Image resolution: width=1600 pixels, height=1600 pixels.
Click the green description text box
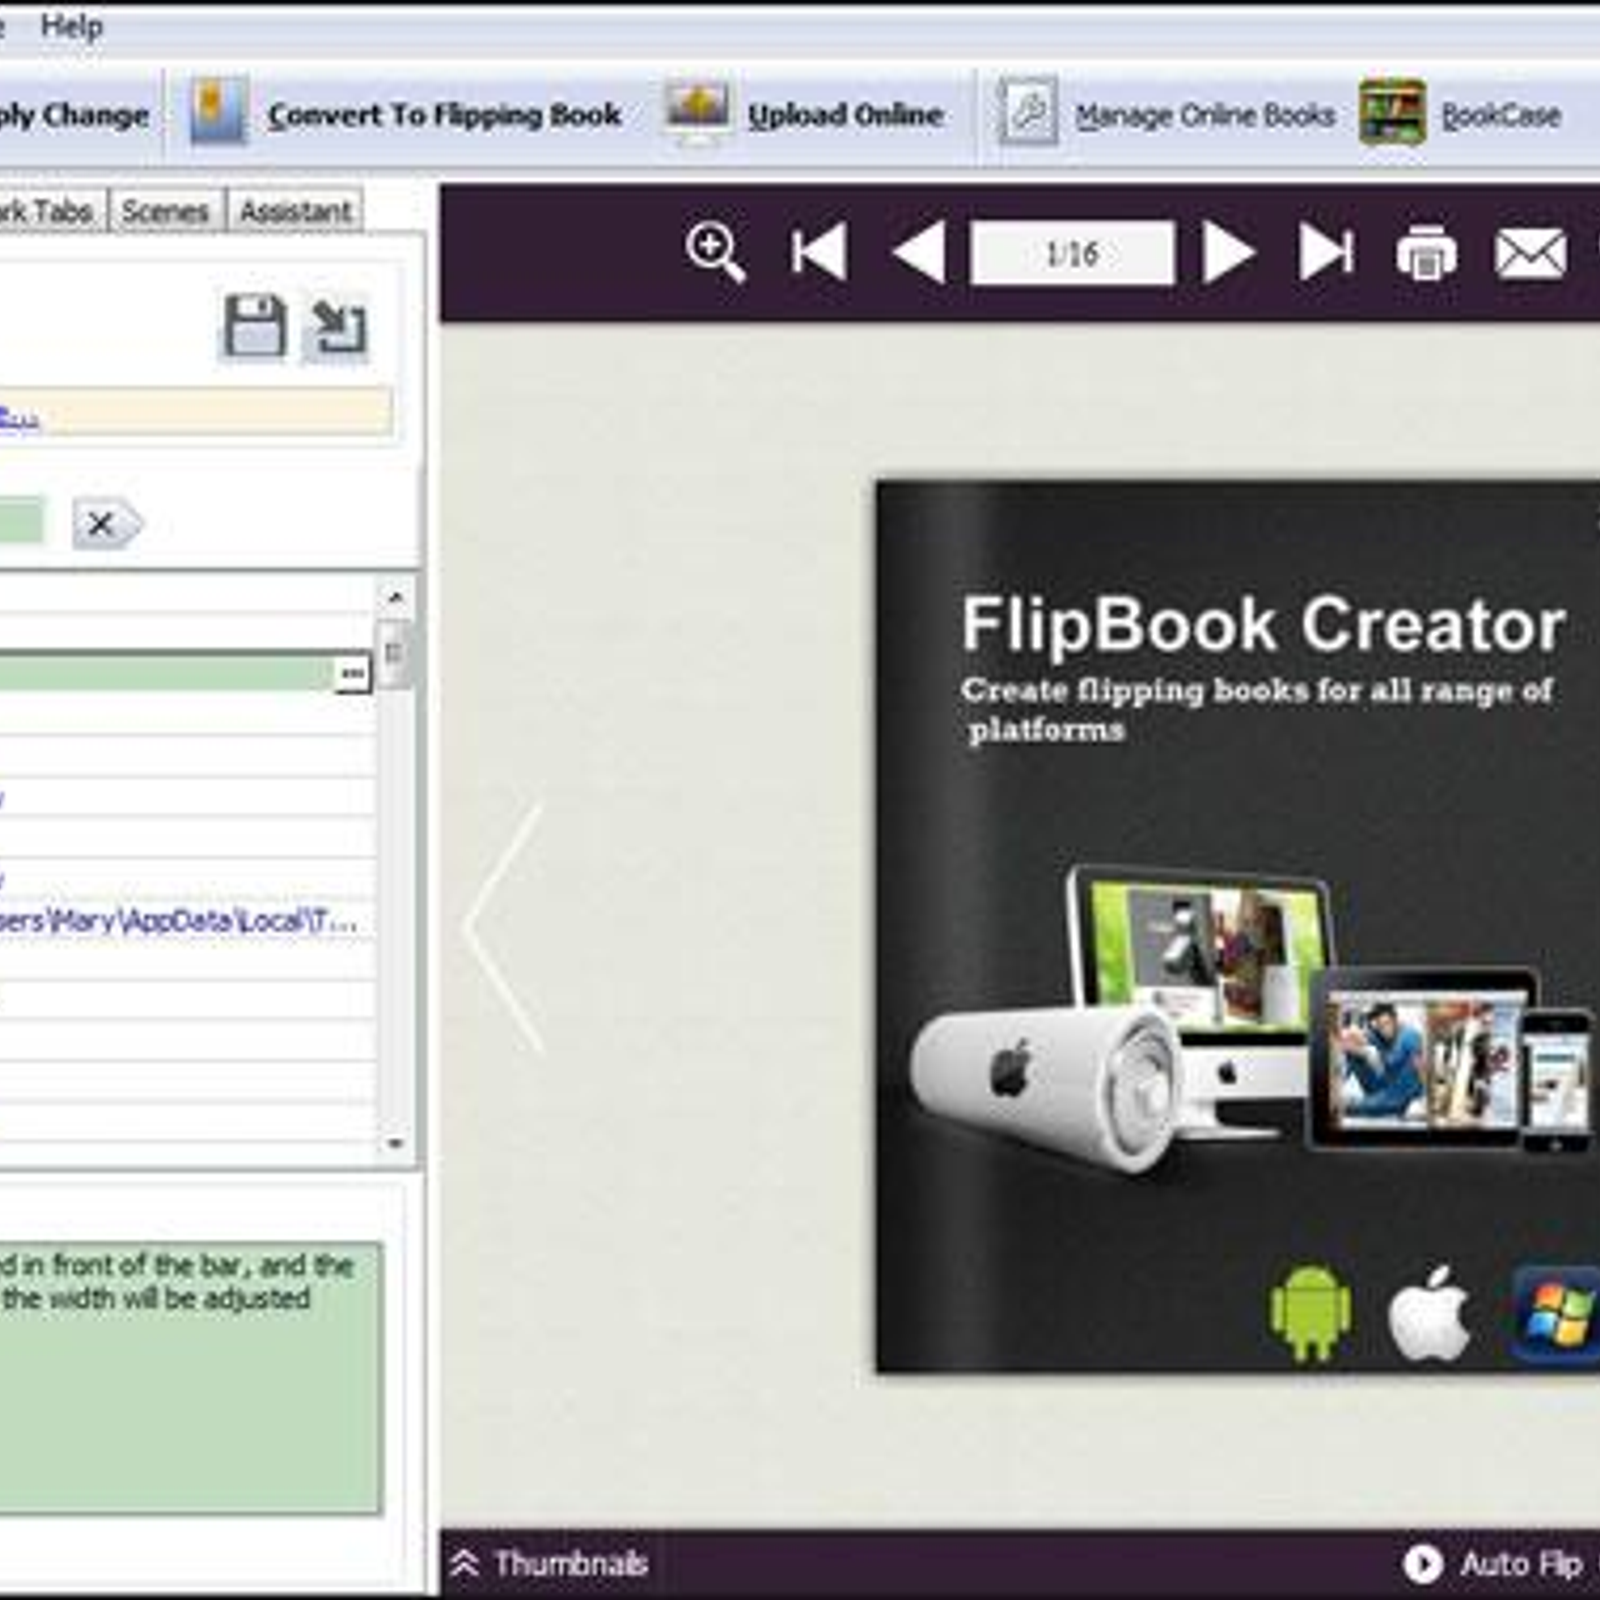pyautogui.click(x=190, y=1378)
